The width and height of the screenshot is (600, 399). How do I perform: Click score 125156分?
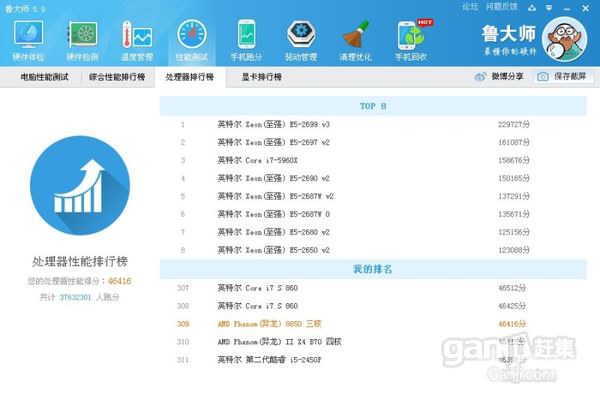514,232
